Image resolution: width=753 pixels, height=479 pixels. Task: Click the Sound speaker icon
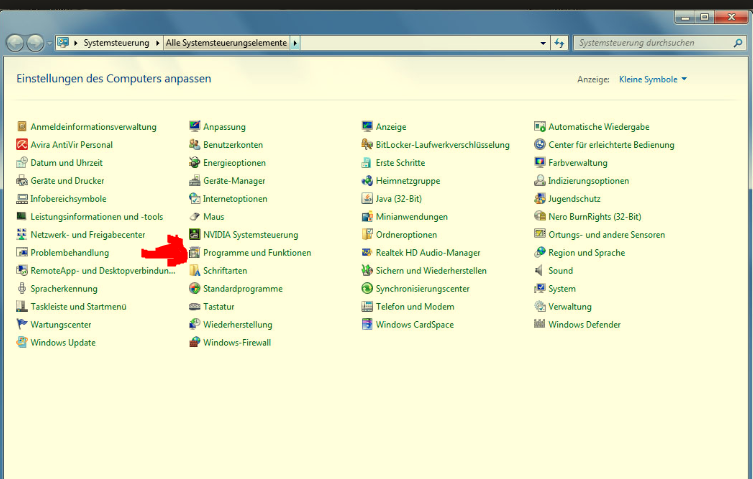(x=540, y=270)
